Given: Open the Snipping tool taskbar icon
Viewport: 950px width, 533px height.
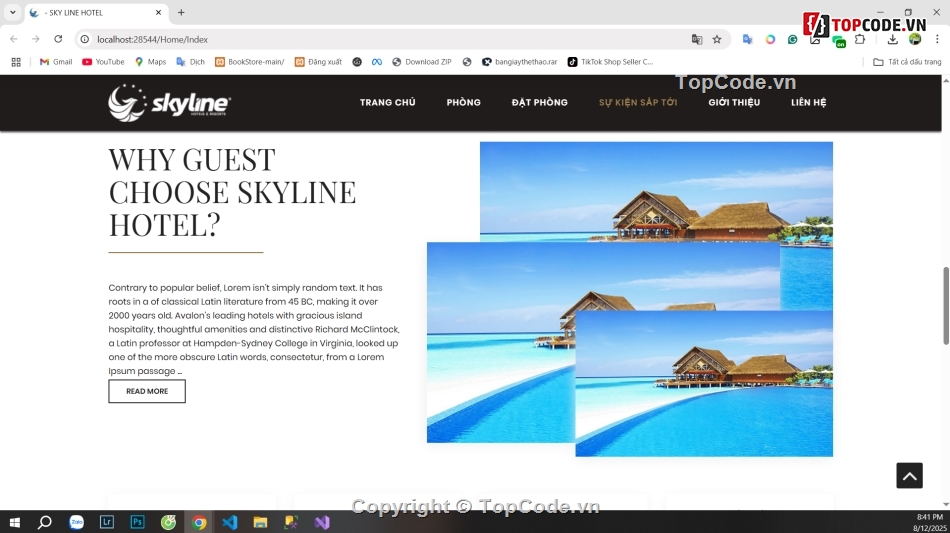Looking at the screenshot, I should pyautogui.click(x=291, y=522).
